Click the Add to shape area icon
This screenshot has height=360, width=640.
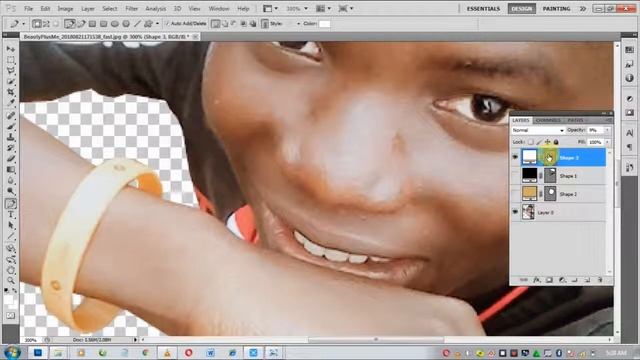[225, 24]
